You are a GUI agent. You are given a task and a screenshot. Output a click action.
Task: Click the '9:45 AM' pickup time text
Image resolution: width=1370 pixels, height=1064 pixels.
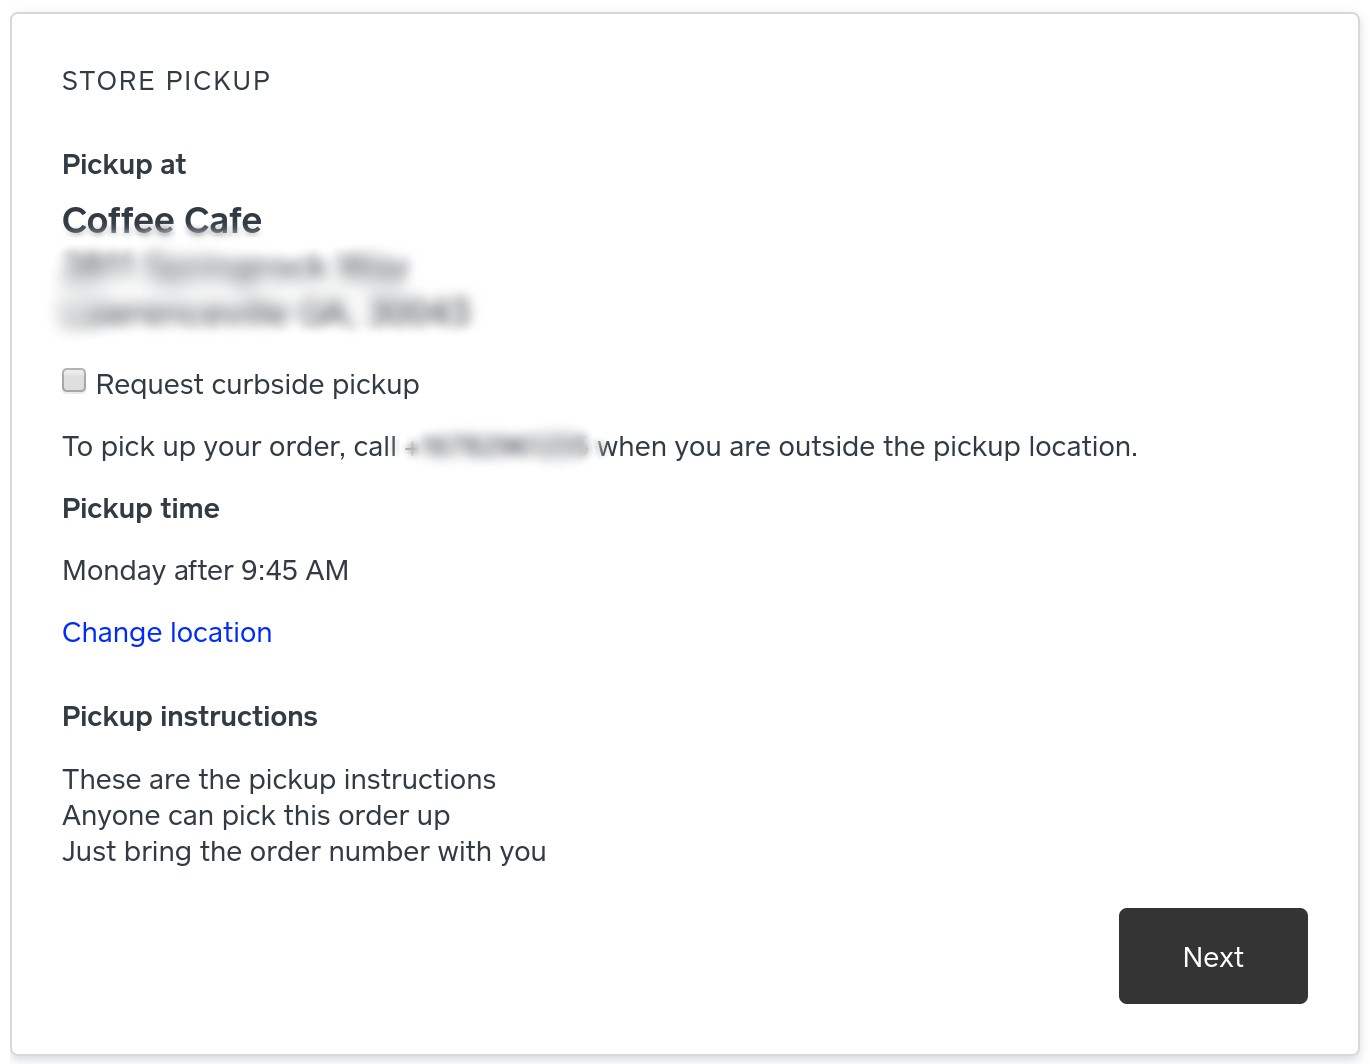click(295, 571)
